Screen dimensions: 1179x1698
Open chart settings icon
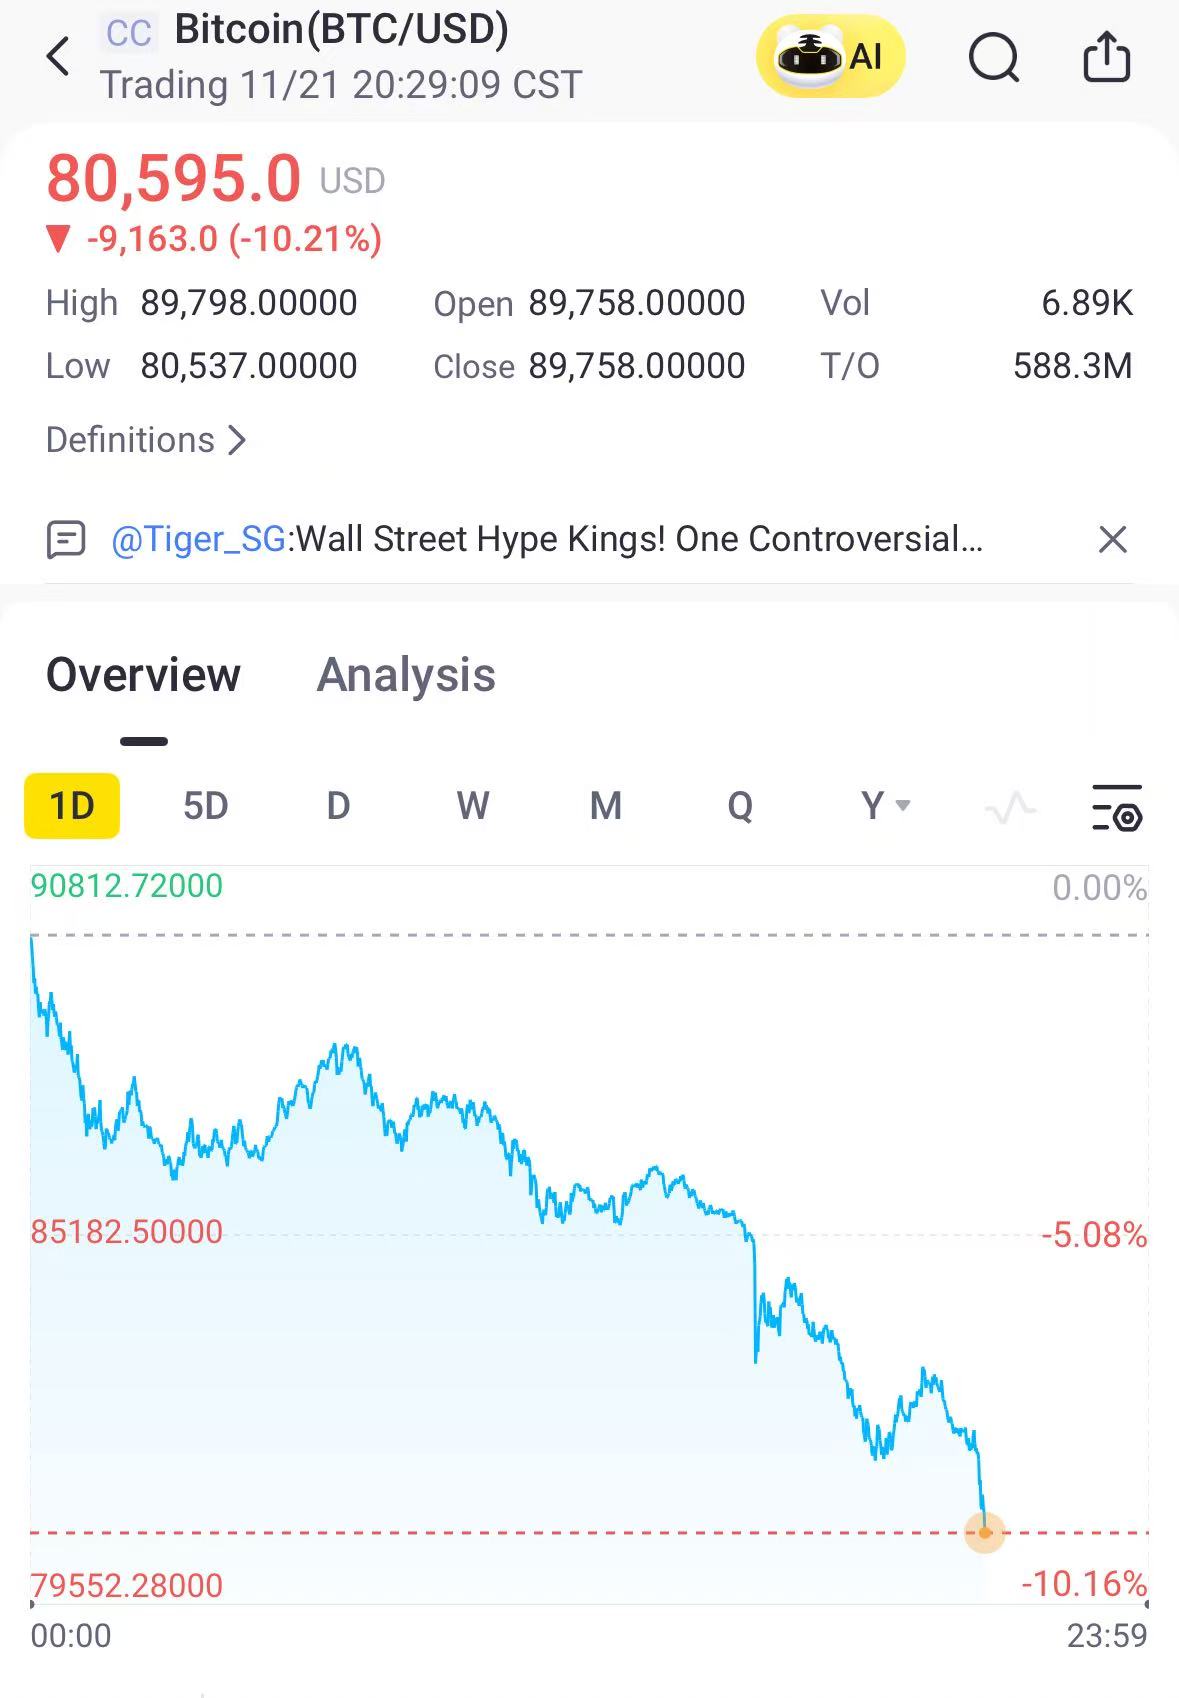coord(1116,807)
